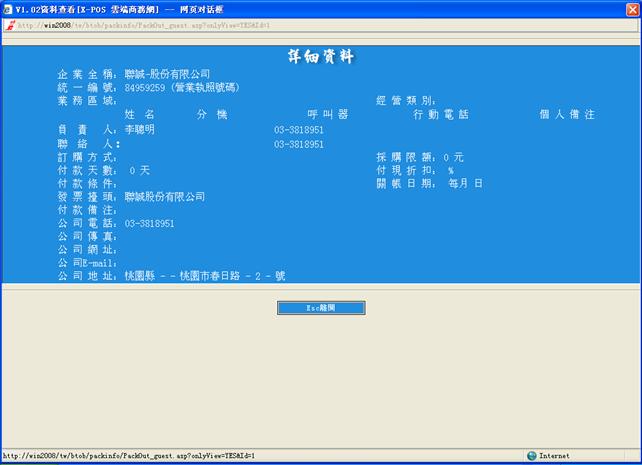
Task: Click the X-POS dialog title bar icon
Action: (x=8, y=8)
